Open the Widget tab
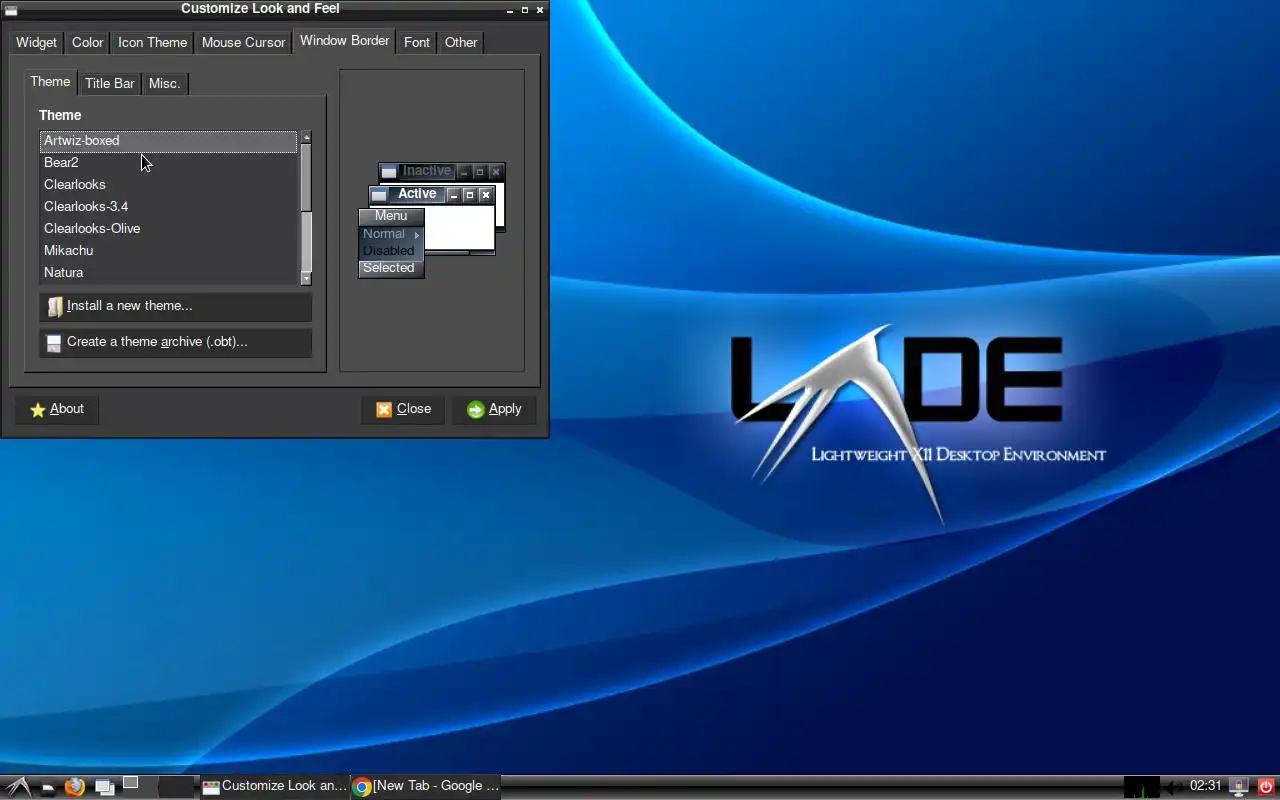Viewport: 1280px width, 800px height. click(x=36, y=42)
